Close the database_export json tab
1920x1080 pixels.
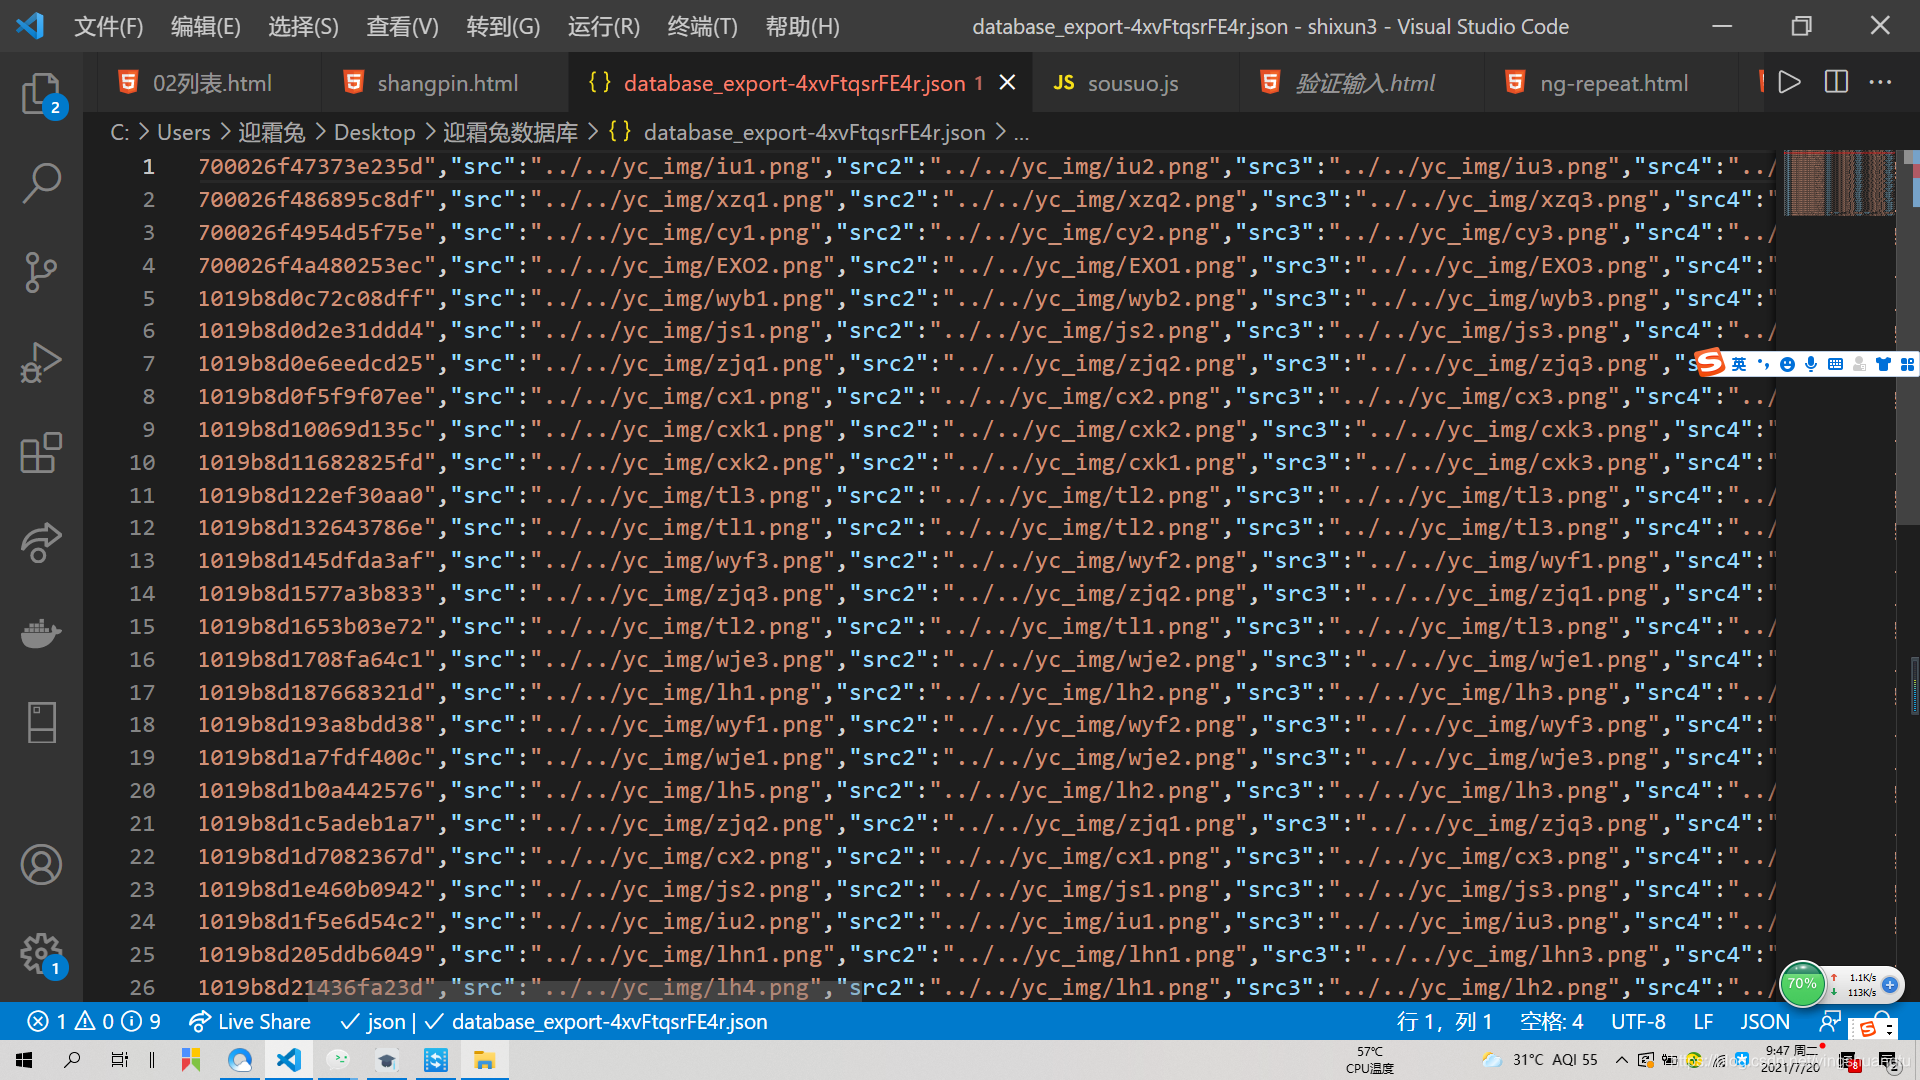click(1007, 83)
